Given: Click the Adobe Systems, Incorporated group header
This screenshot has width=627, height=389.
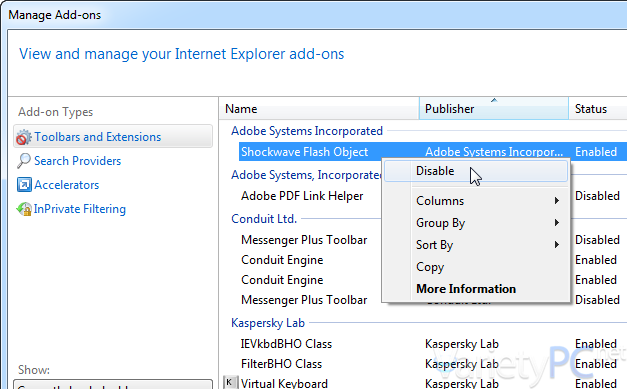Looking at the screenshot, I should 306,175.
